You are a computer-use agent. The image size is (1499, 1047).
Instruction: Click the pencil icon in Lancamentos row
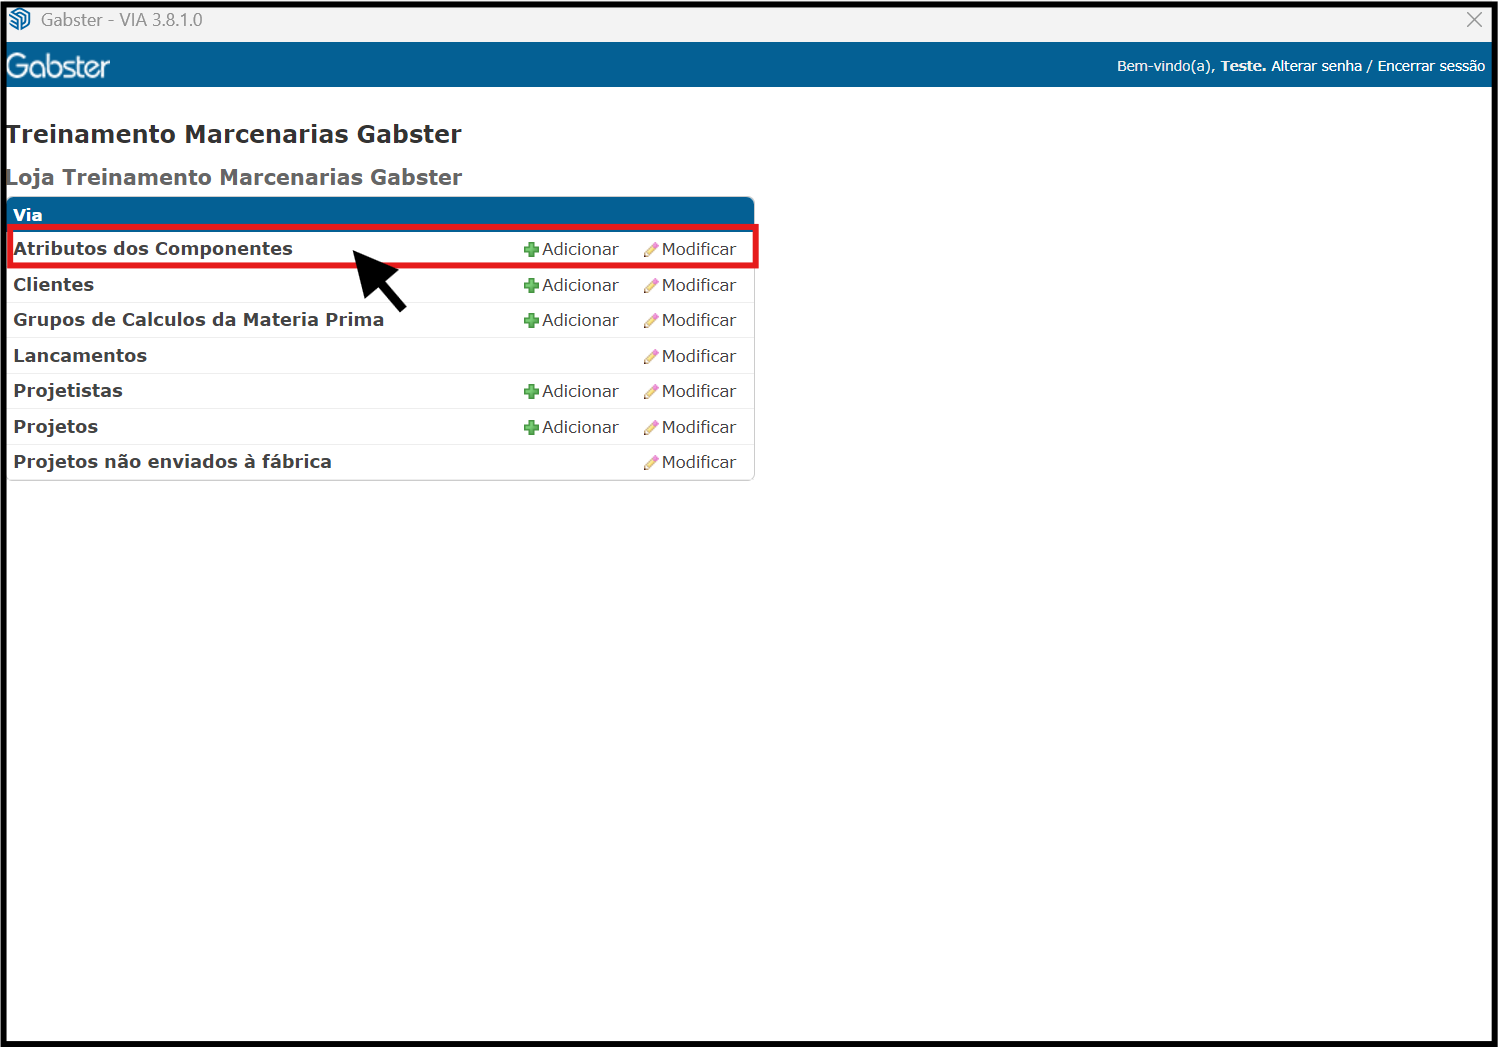coord(651,357)
